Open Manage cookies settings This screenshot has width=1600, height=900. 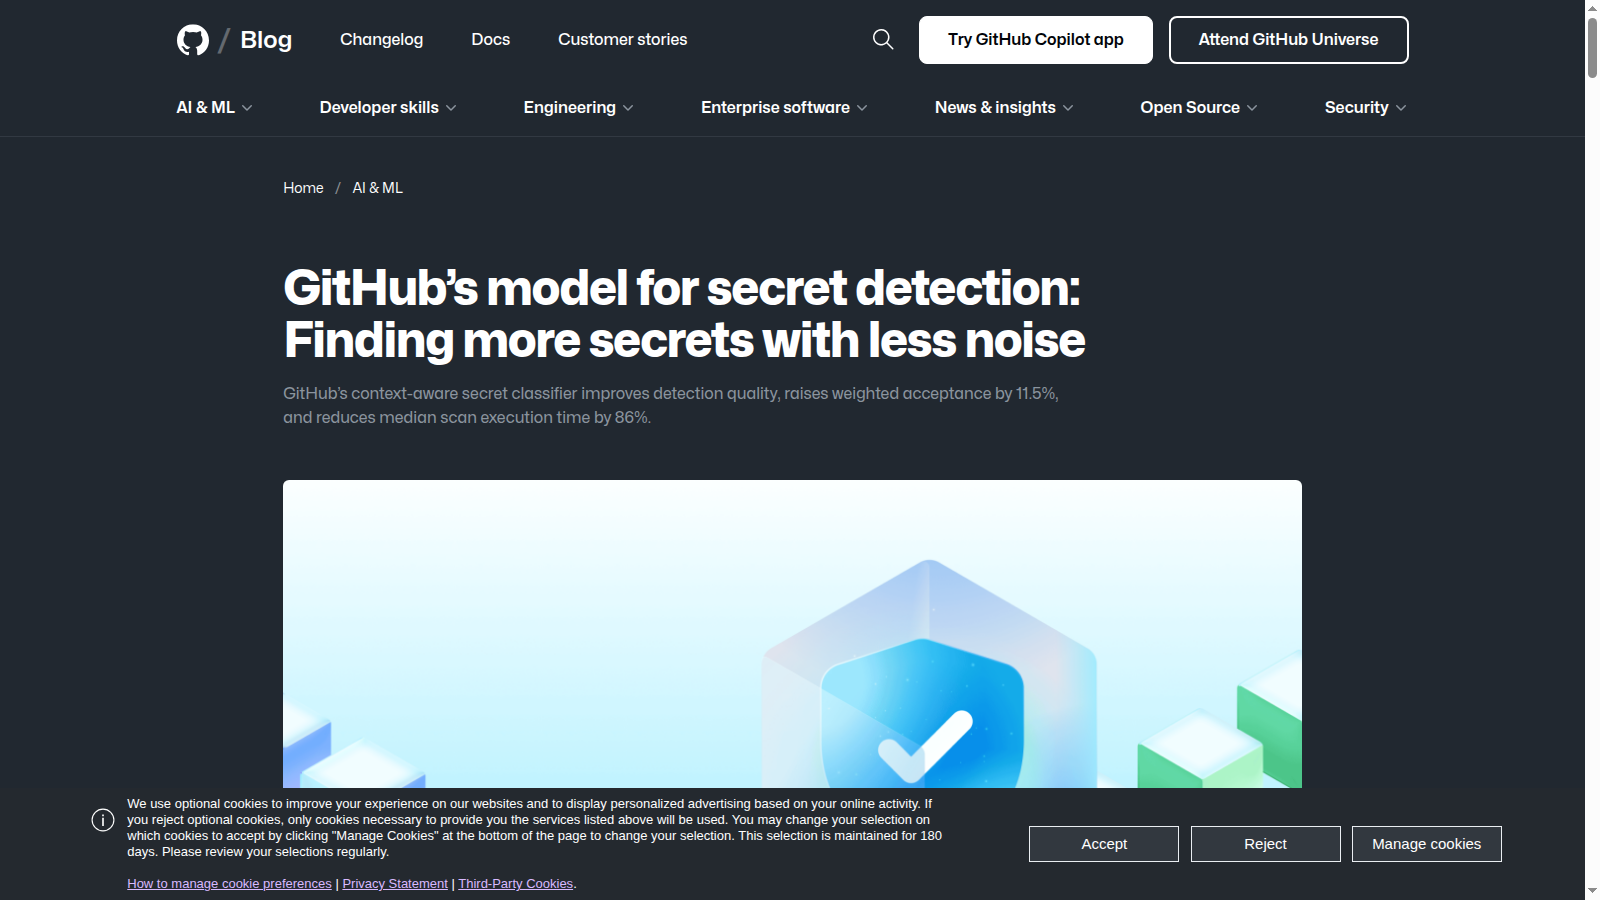click(x=1426, y=844)
